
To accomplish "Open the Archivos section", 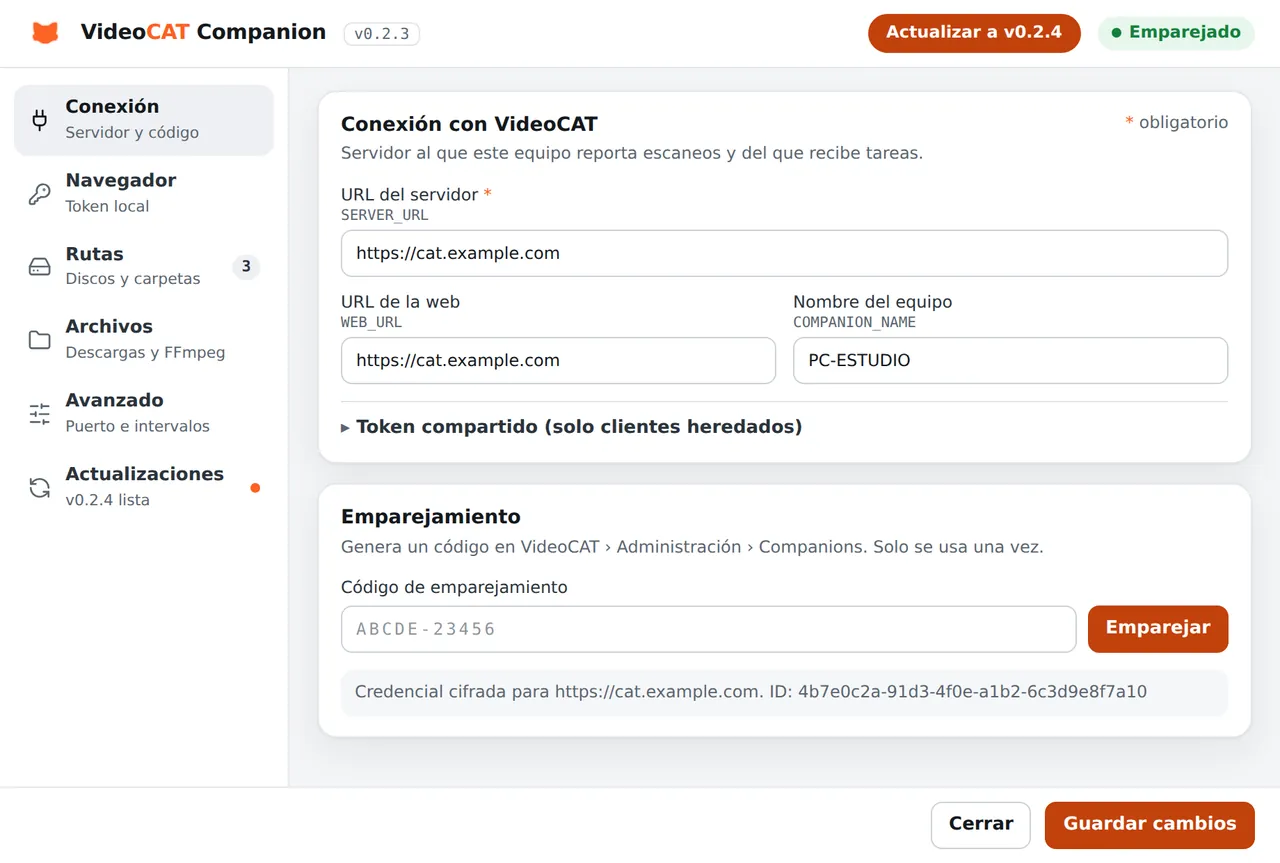I will [144, 340].
